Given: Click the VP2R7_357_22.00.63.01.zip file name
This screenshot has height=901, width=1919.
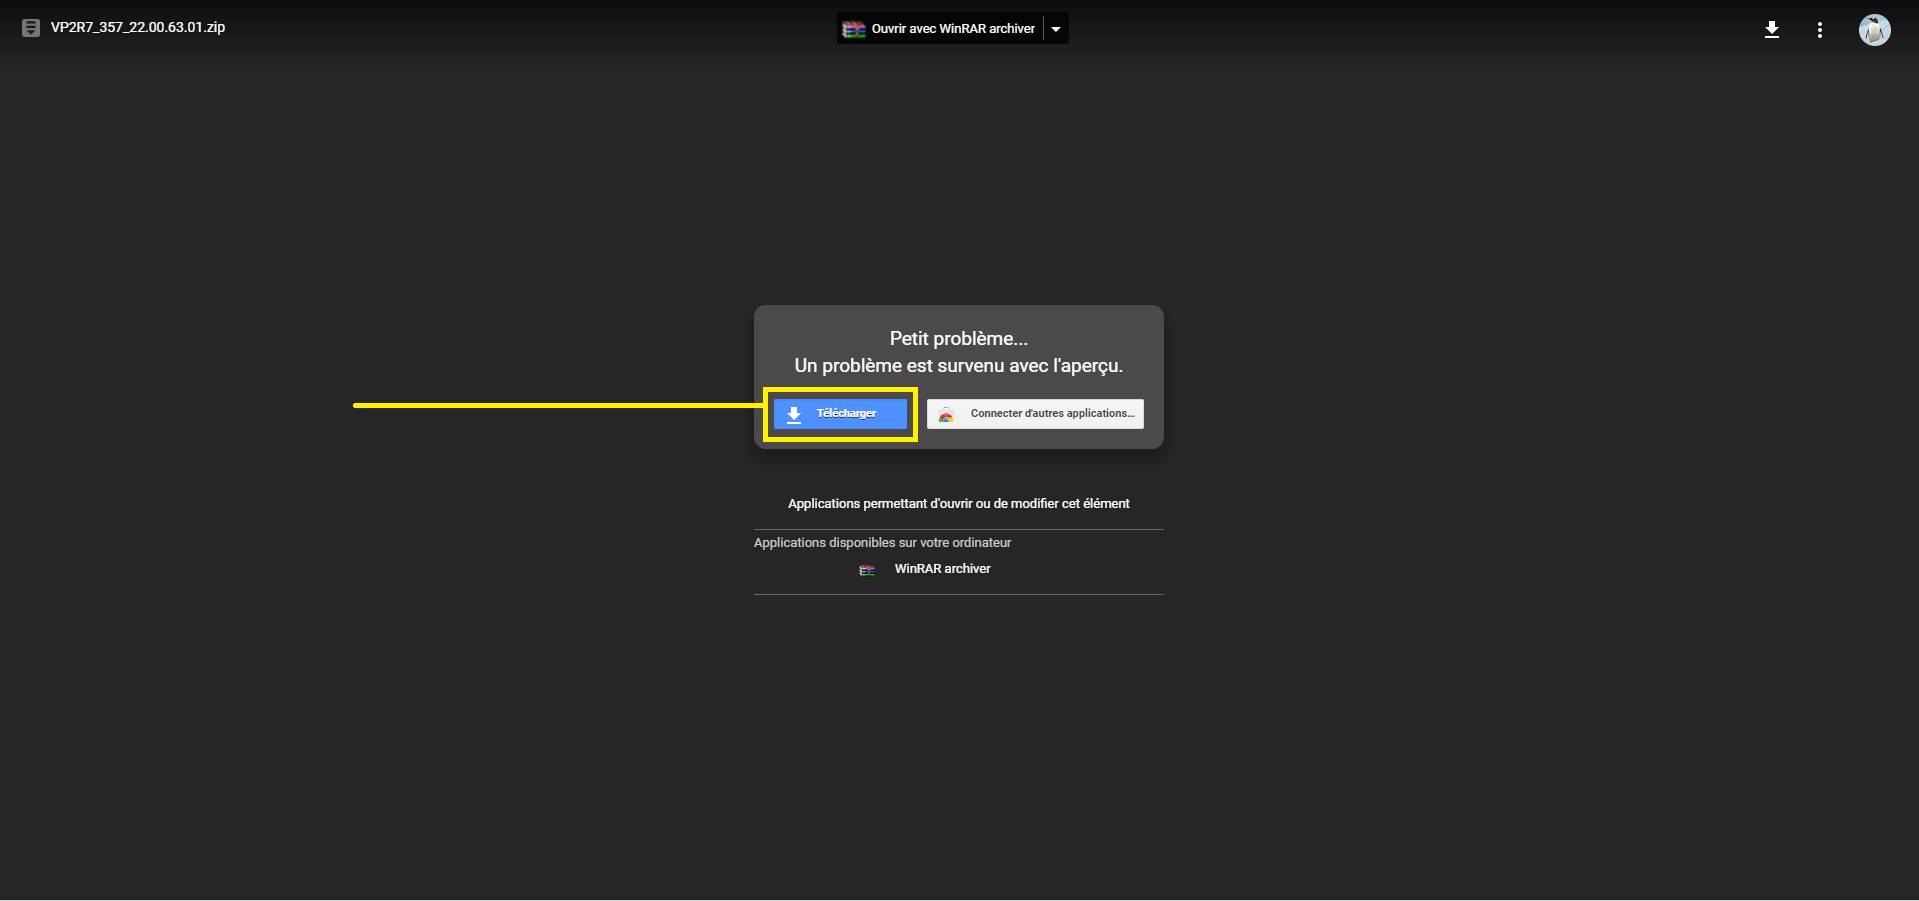Looking at the screenshot, I should pyautogui.click(x=138, y=28).
